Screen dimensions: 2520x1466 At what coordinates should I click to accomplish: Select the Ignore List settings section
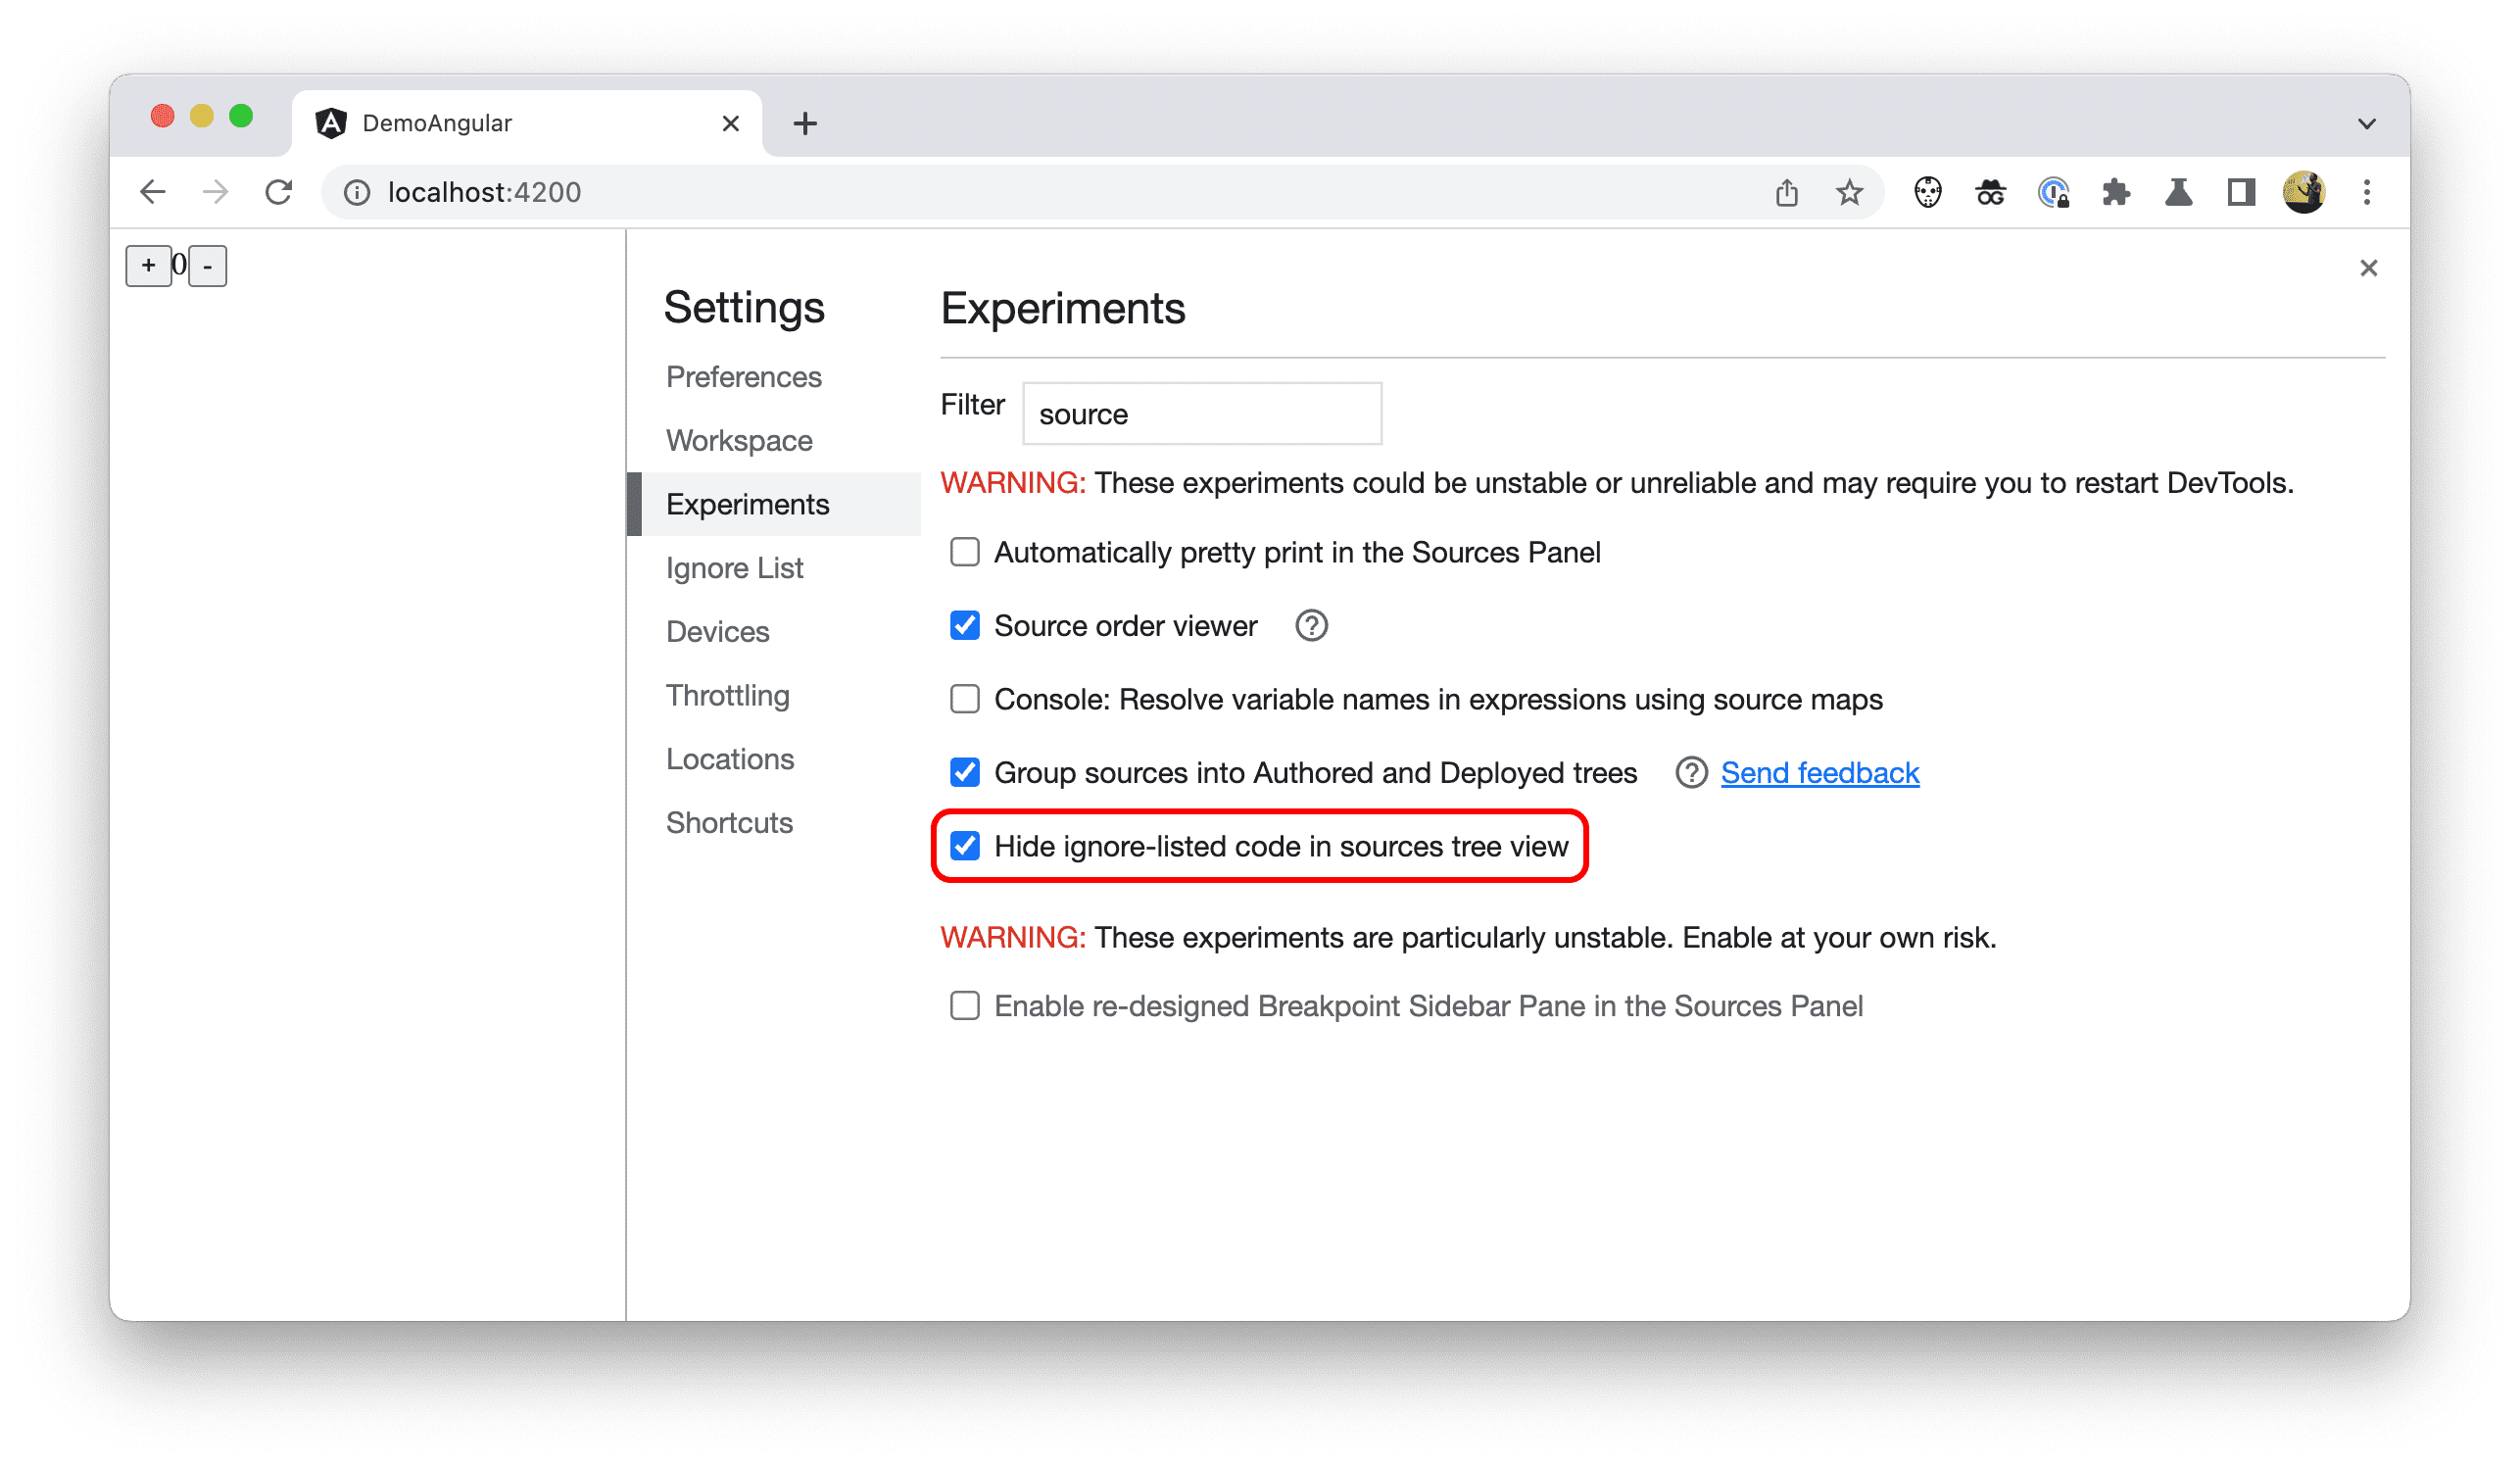733,567
